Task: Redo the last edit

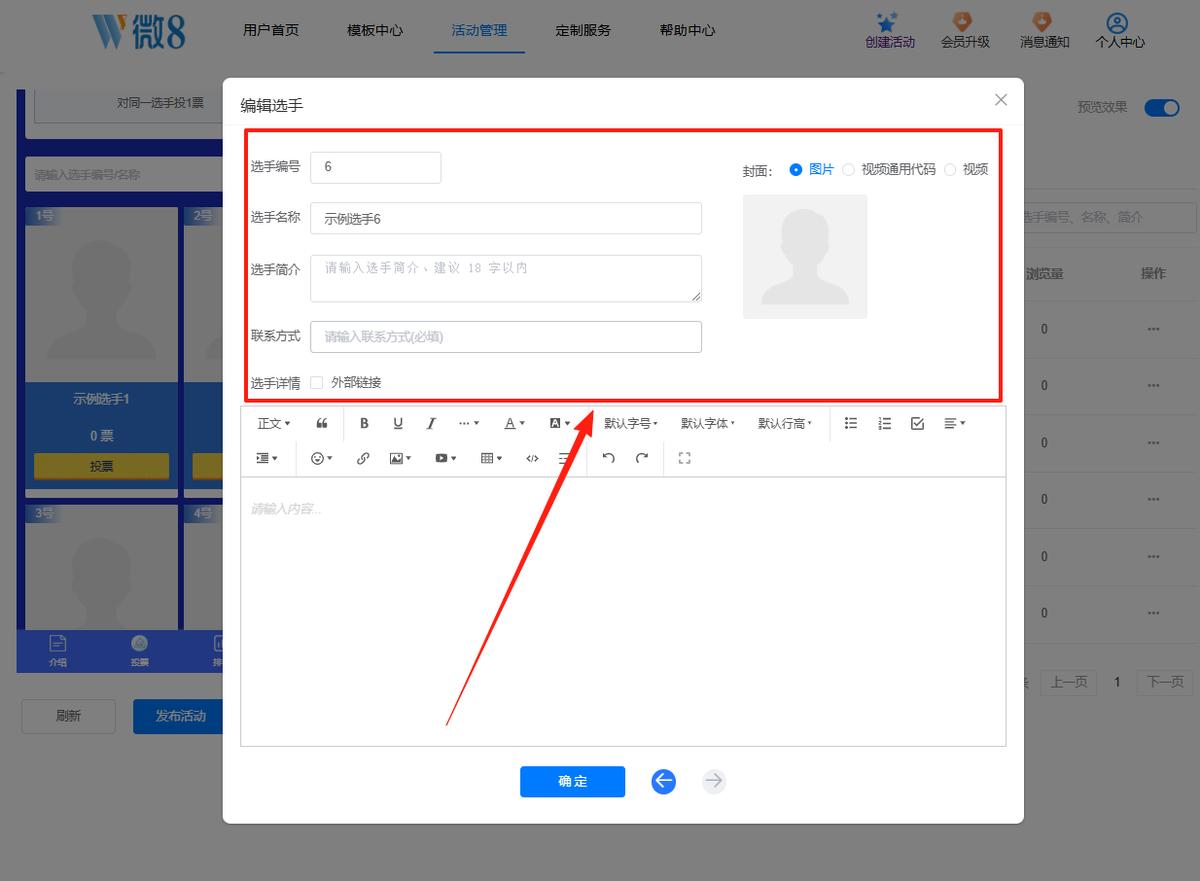Action: tap(642, 458)
